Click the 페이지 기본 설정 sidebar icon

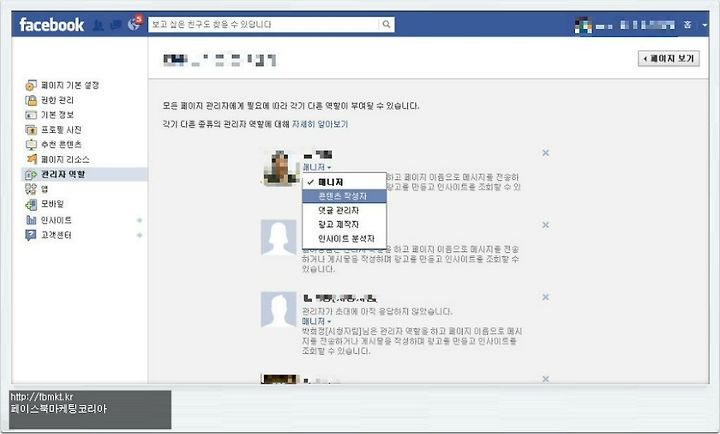tap(31, 85)
